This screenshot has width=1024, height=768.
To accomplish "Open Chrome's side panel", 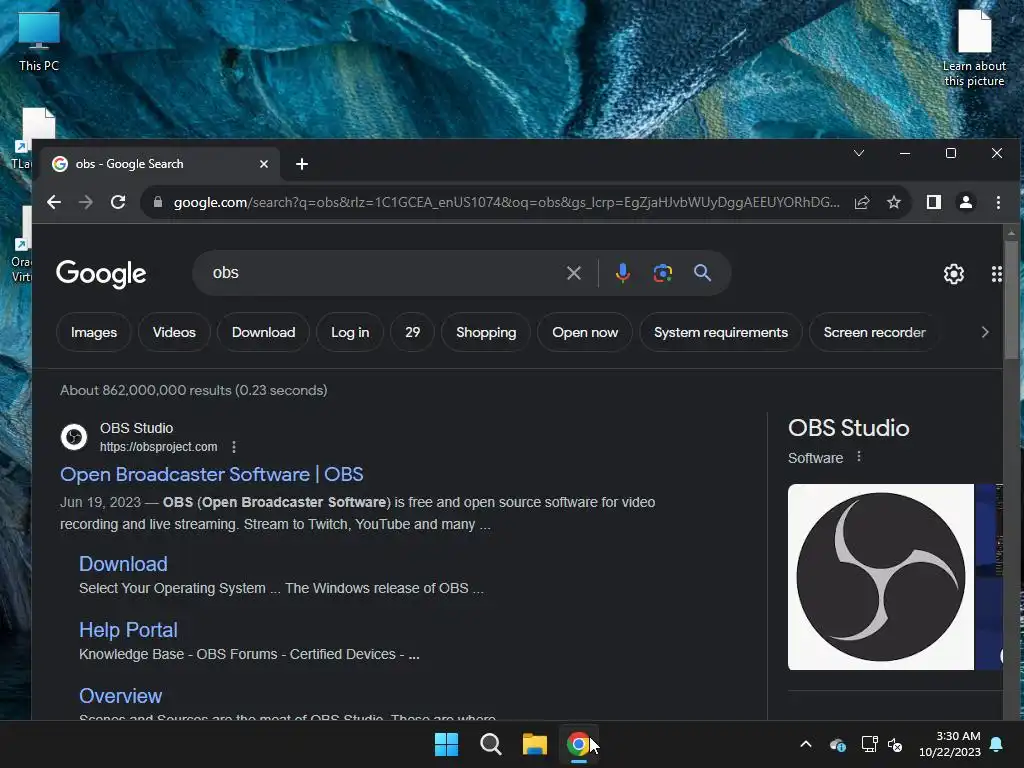I will 934,202.
